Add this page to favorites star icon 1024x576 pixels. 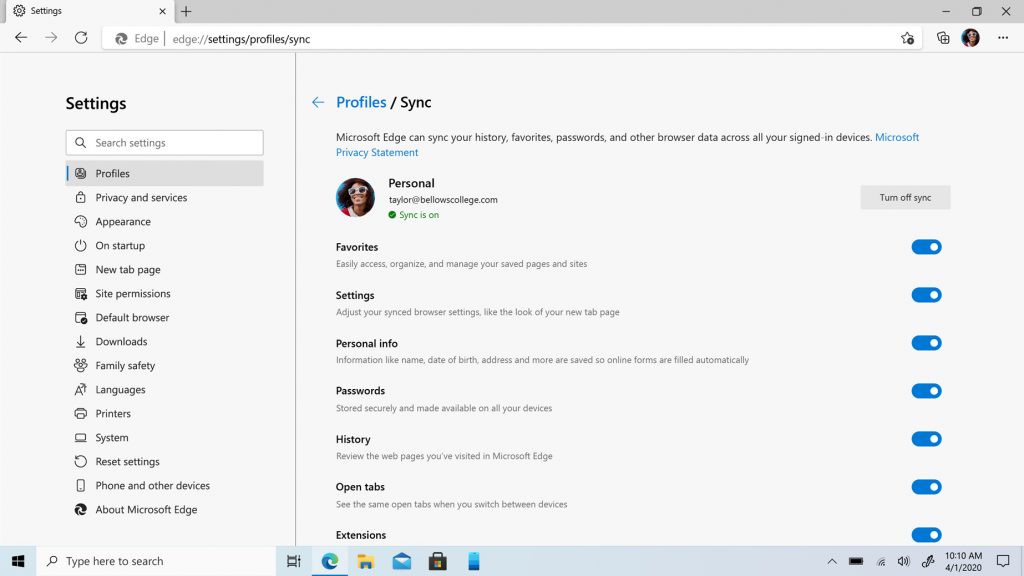click(x=907, y=38)
